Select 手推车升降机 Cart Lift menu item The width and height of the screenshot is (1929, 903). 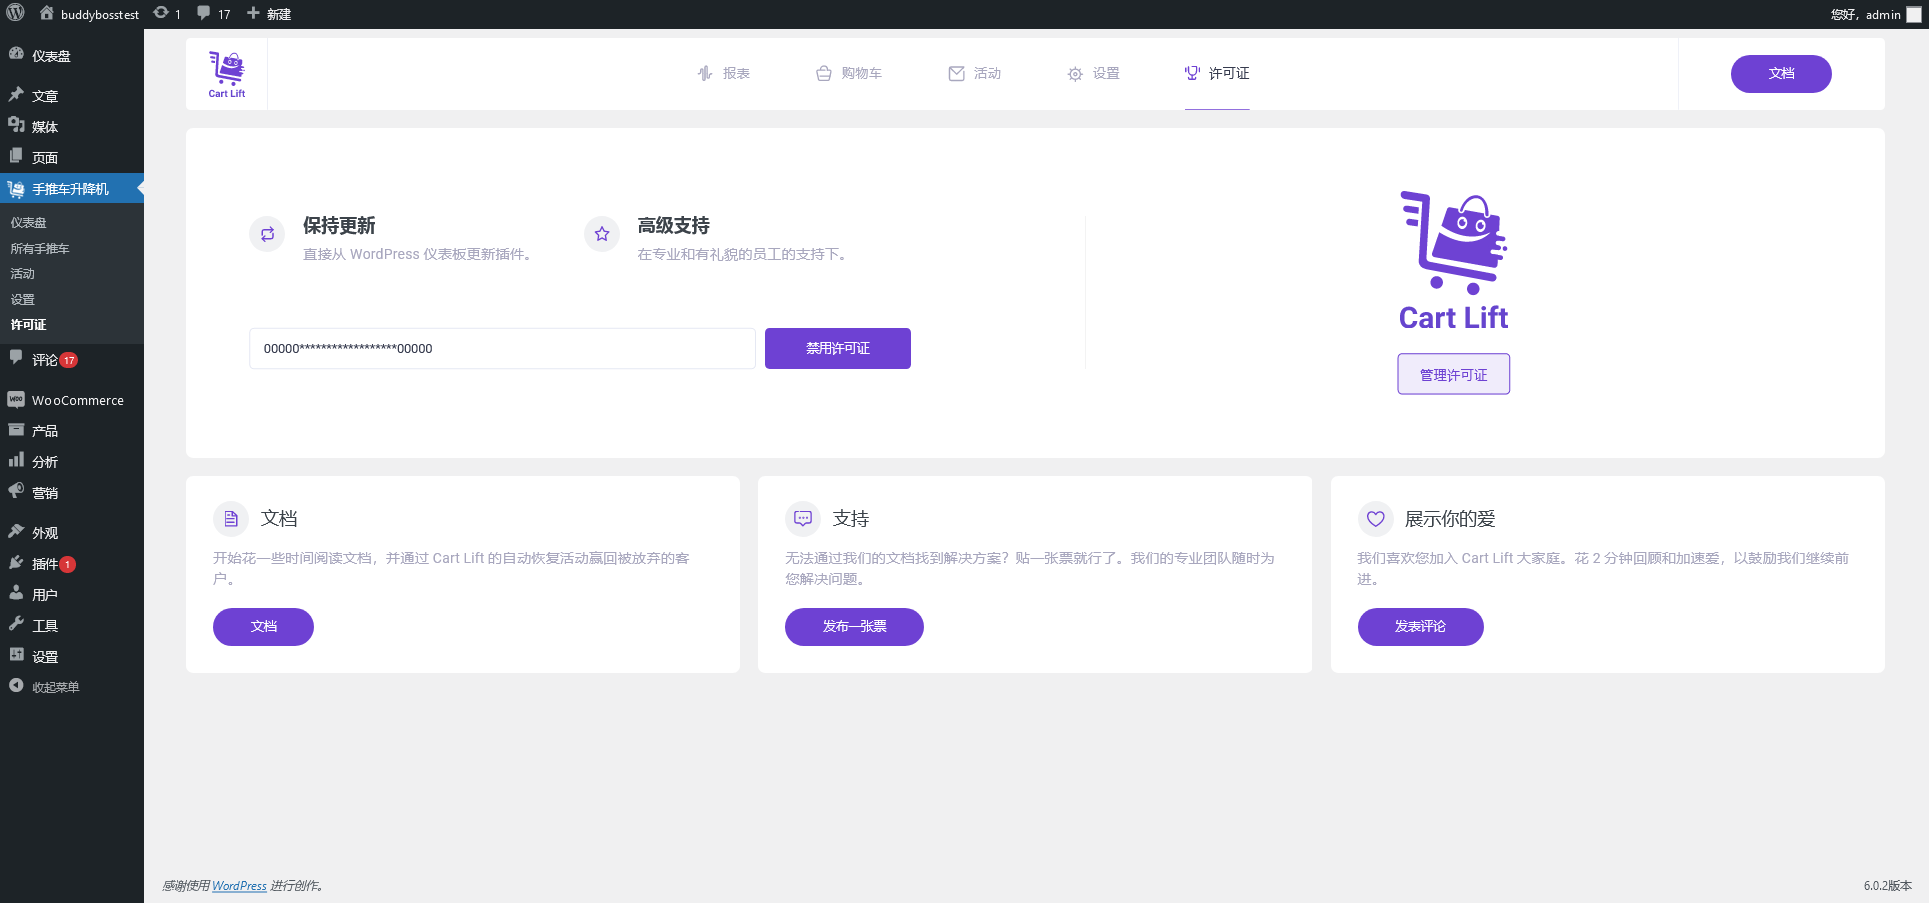point(72,189)
